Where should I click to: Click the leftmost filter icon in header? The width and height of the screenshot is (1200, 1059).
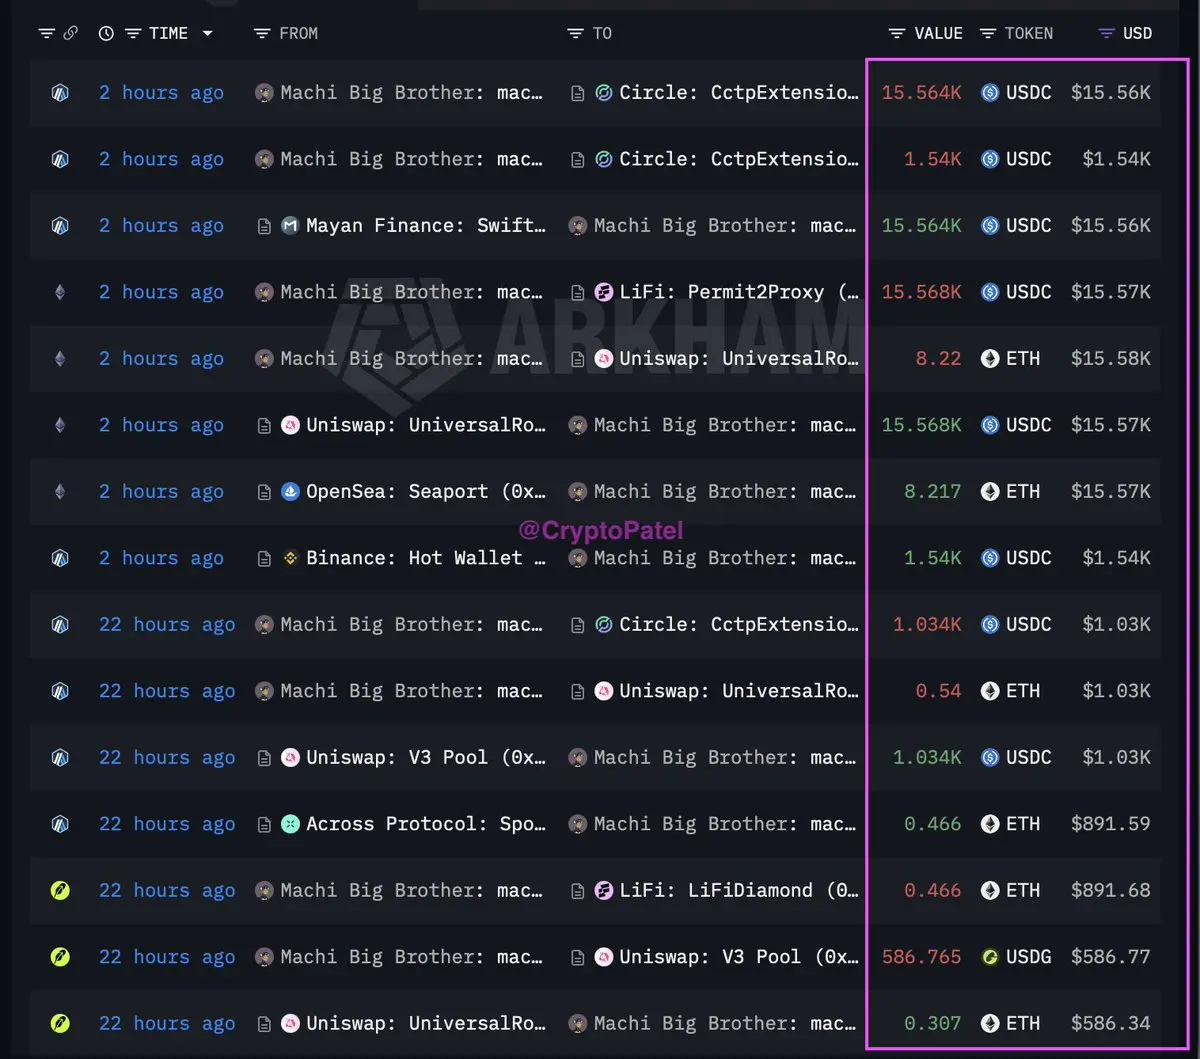46,33
